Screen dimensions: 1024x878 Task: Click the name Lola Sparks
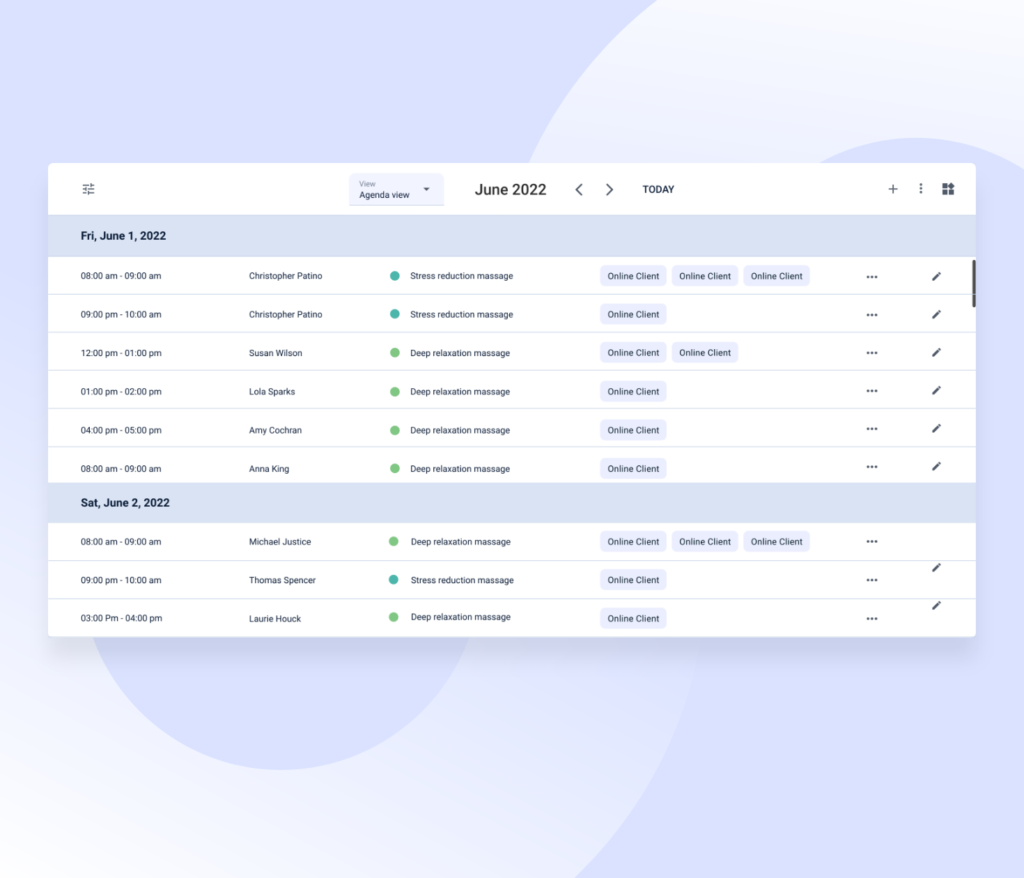coord(272,391)
